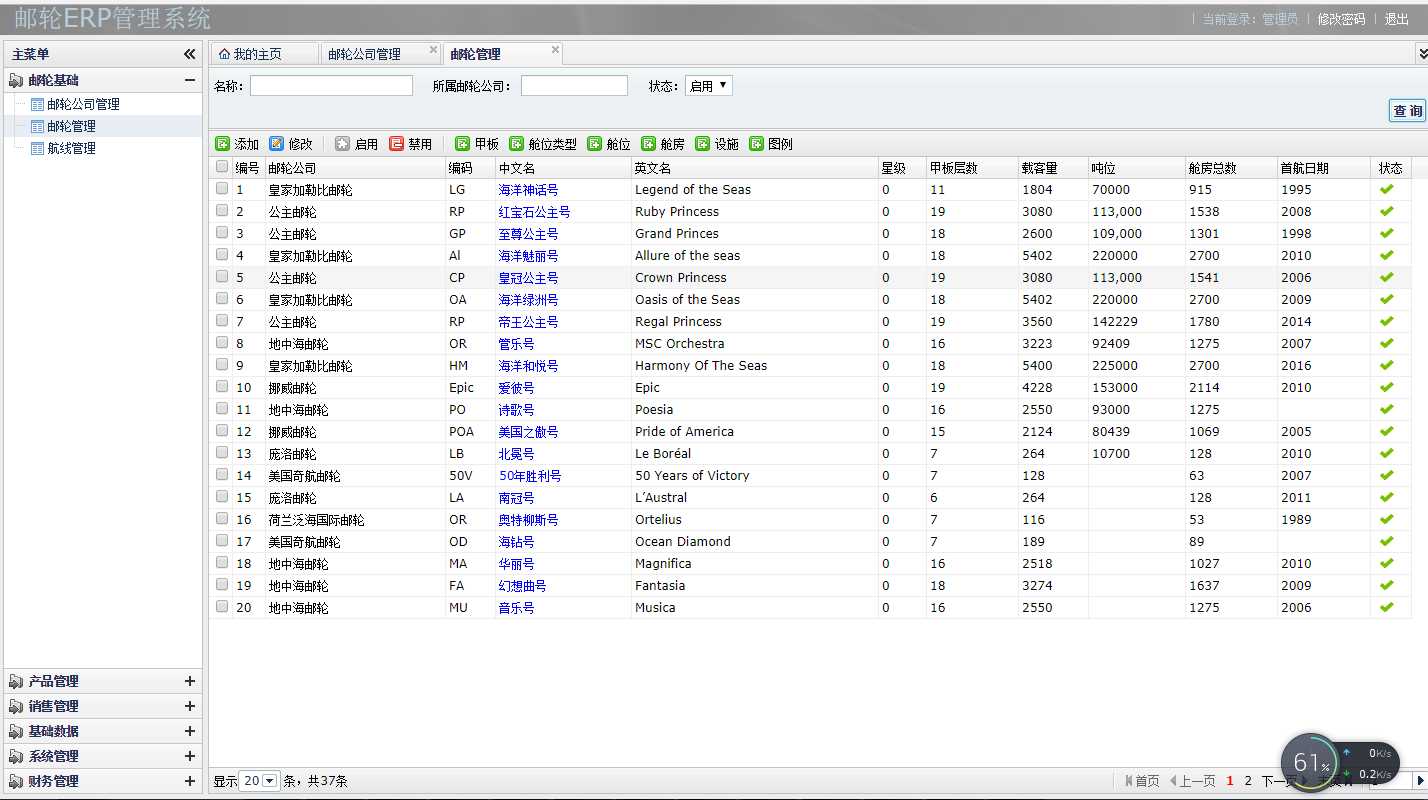1428x800 pixels.
Task: Check the row 10 checkbox for 爱彼号
Action: (222, 386)
